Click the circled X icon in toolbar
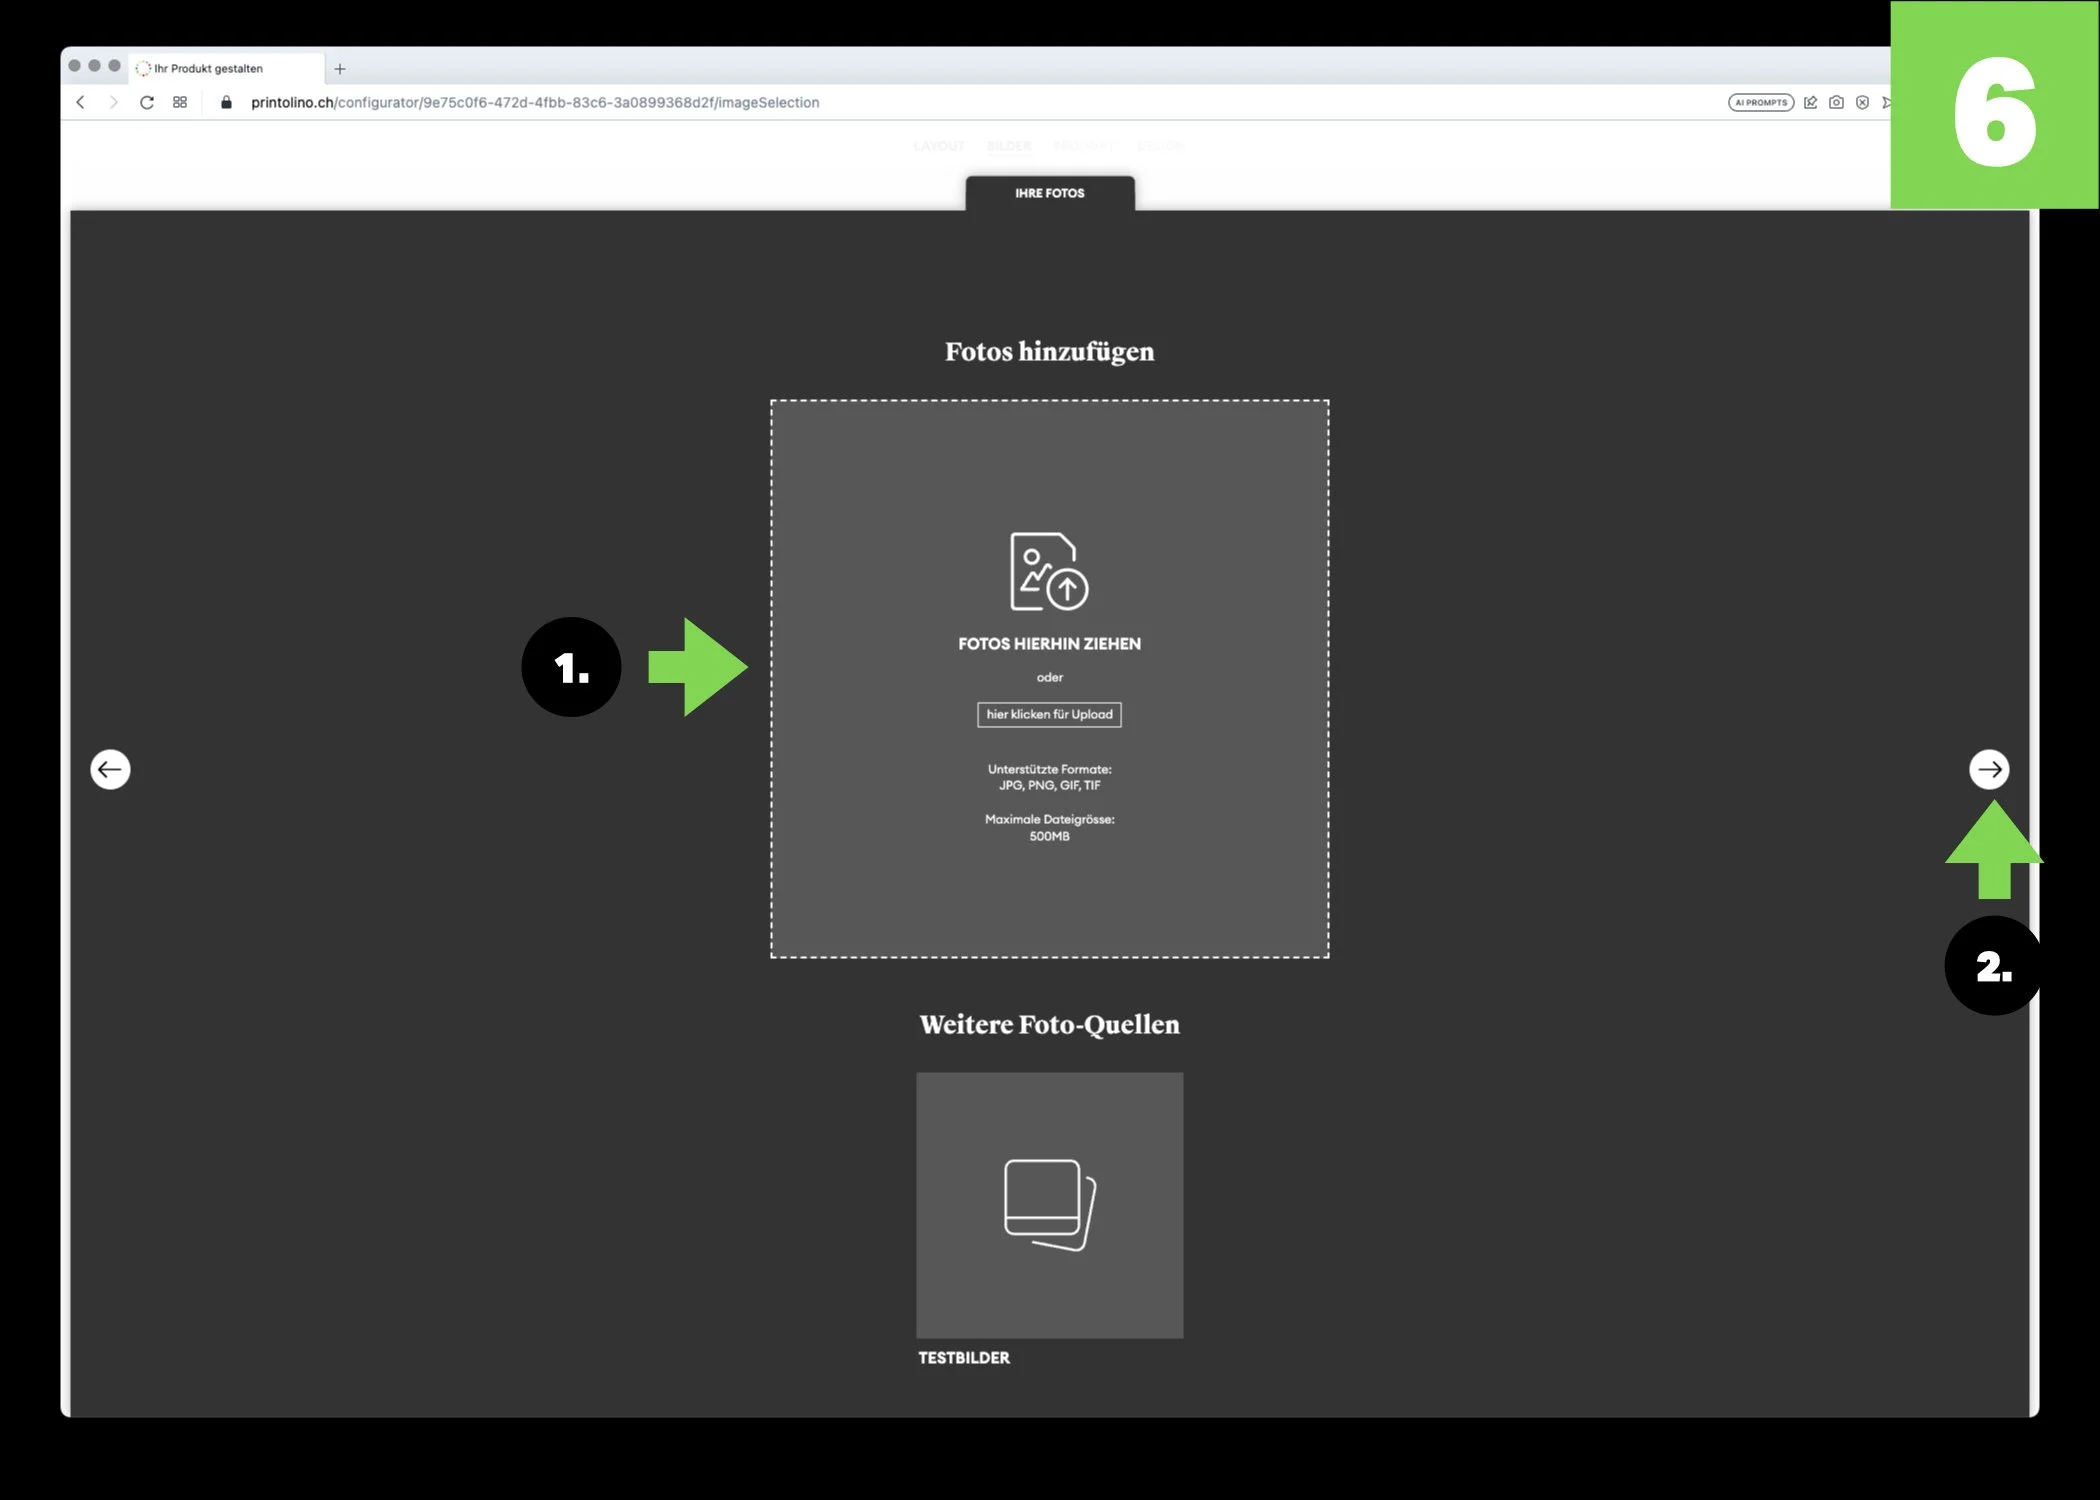 (x=1862, y=102)
